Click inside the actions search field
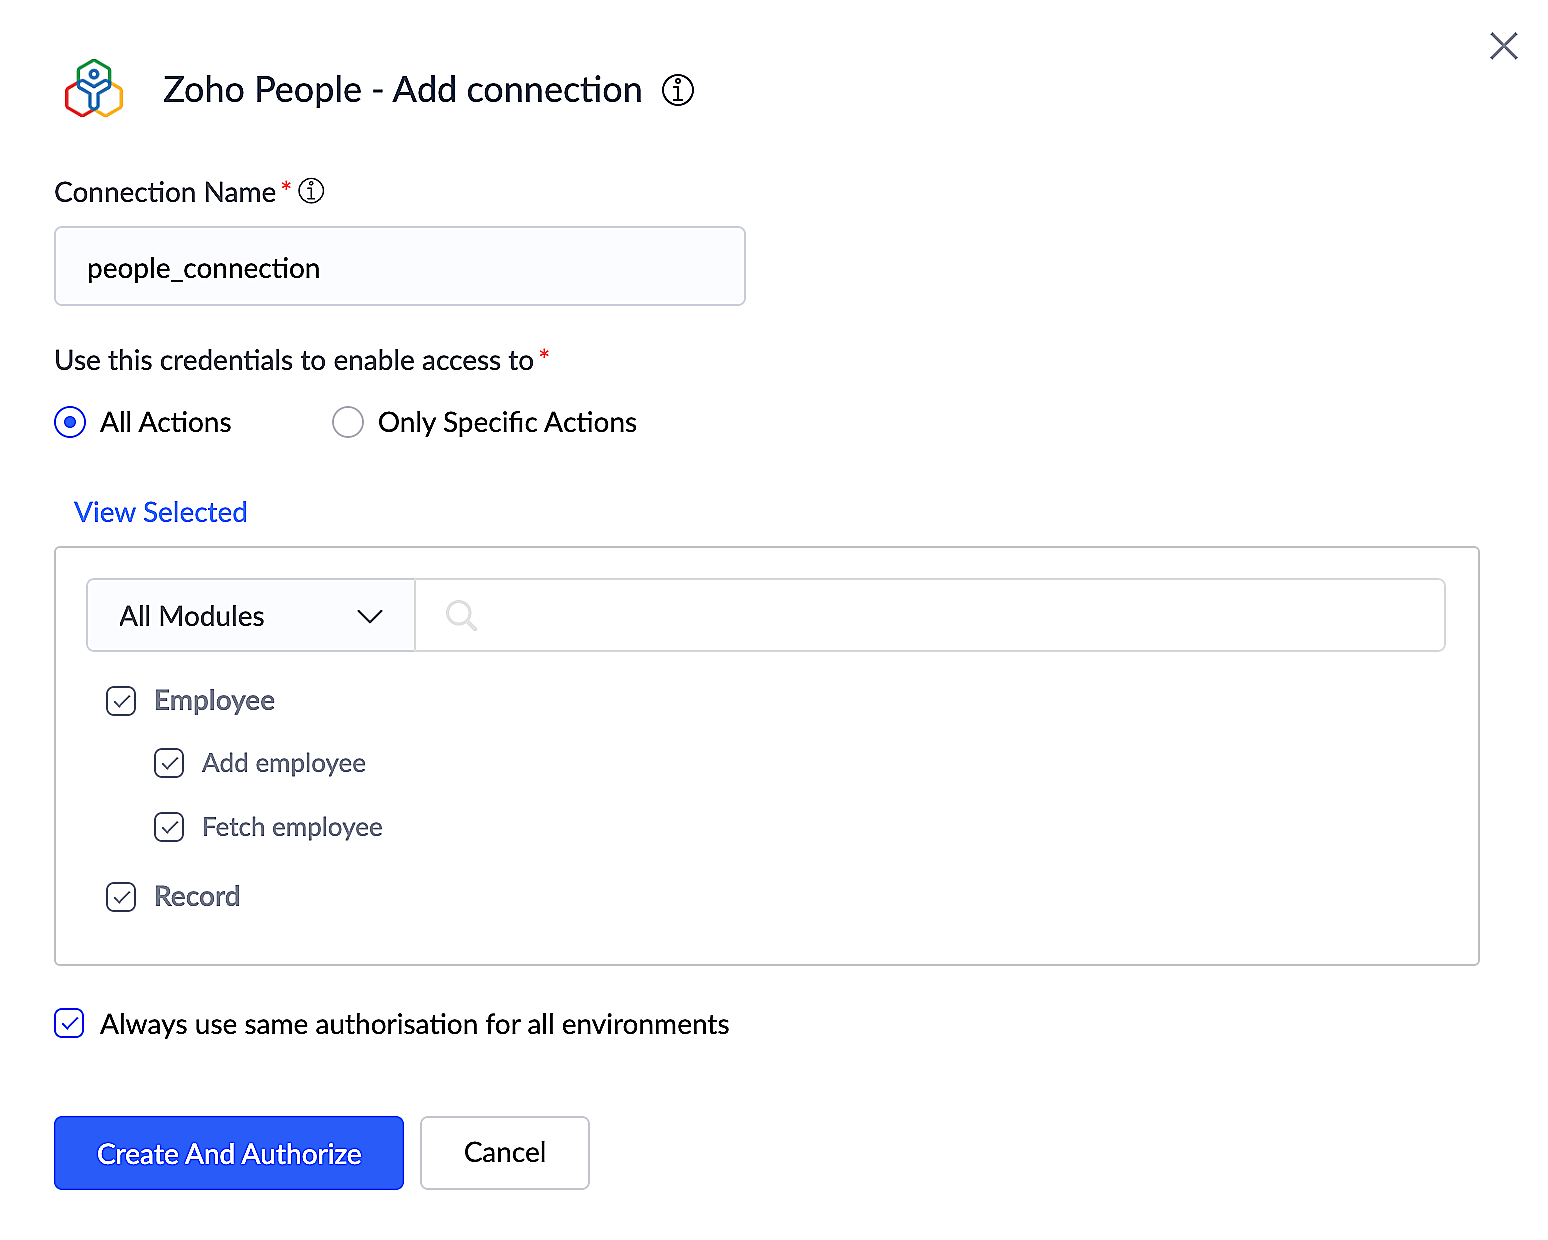Screen dimensions: 1548x1240 pyautogui.click(x=950, y=615)
